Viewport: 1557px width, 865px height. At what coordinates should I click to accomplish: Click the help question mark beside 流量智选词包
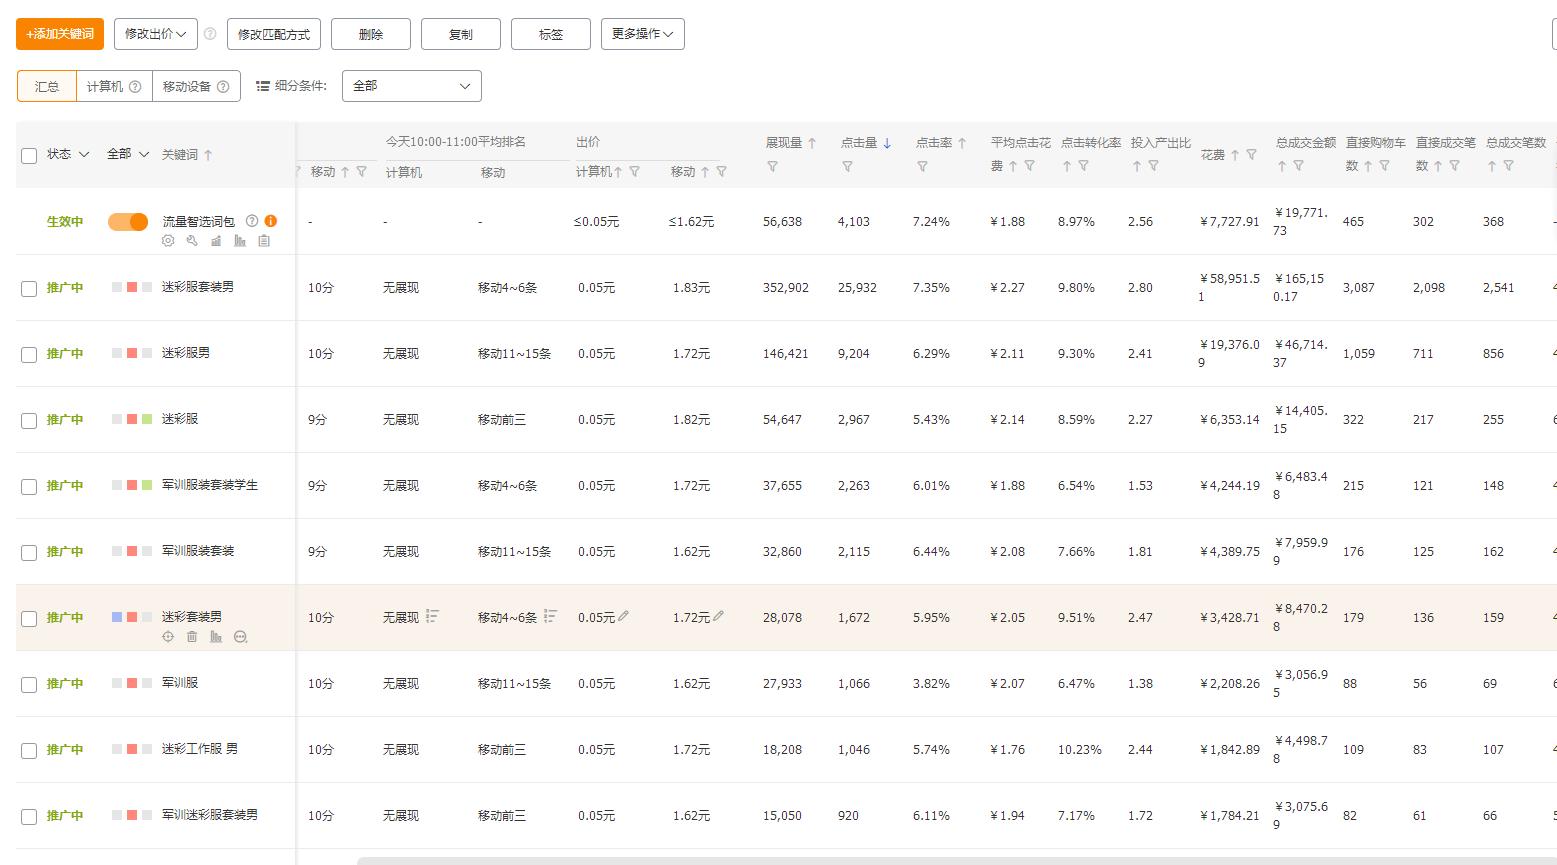tap(252, 221)
